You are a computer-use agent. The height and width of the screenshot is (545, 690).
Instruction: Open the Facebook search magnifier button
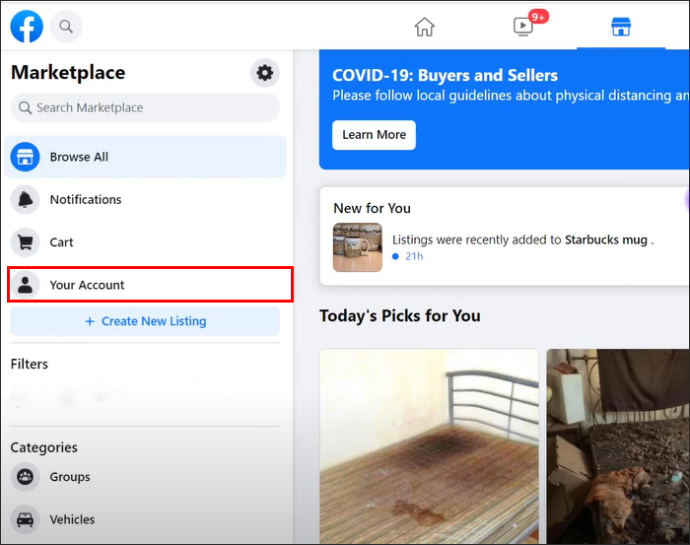click(66, 26)
